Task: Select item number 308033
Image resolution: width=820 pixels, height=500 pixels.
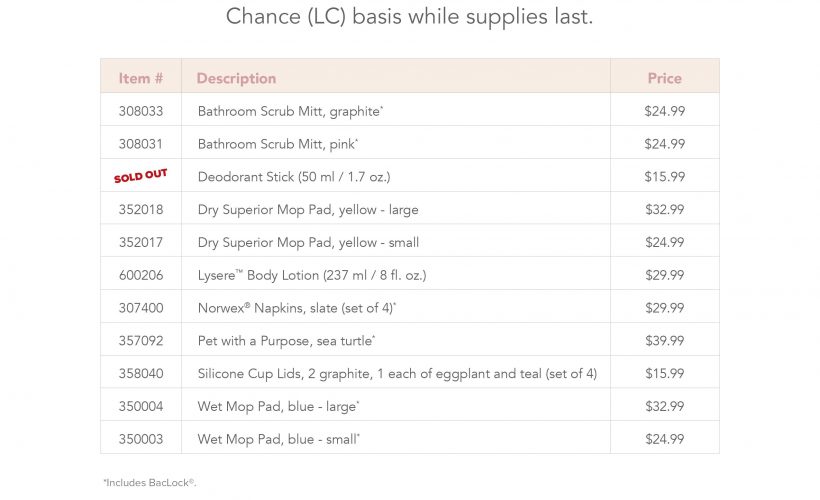Action: tap(141, 111)
